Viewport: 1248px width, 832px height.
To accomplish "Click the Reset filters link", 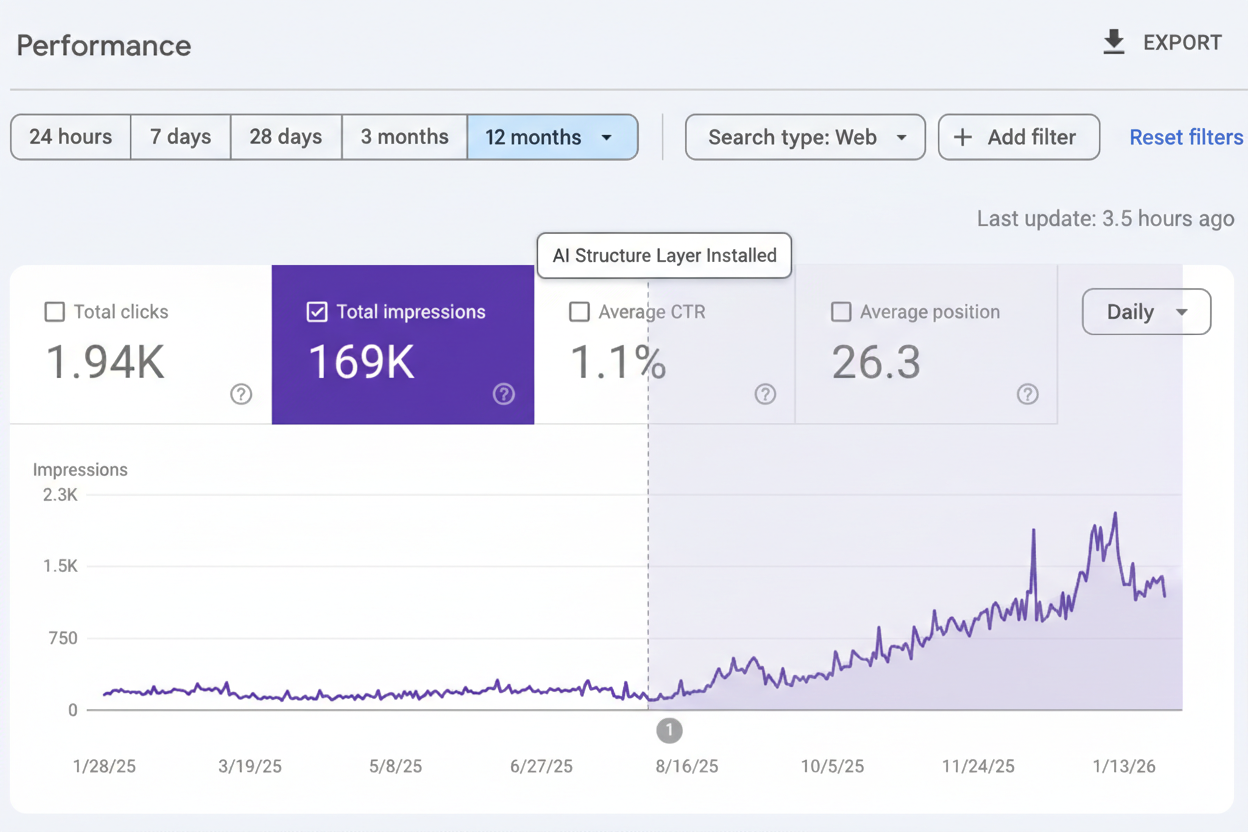I will tap(1186, 137).
